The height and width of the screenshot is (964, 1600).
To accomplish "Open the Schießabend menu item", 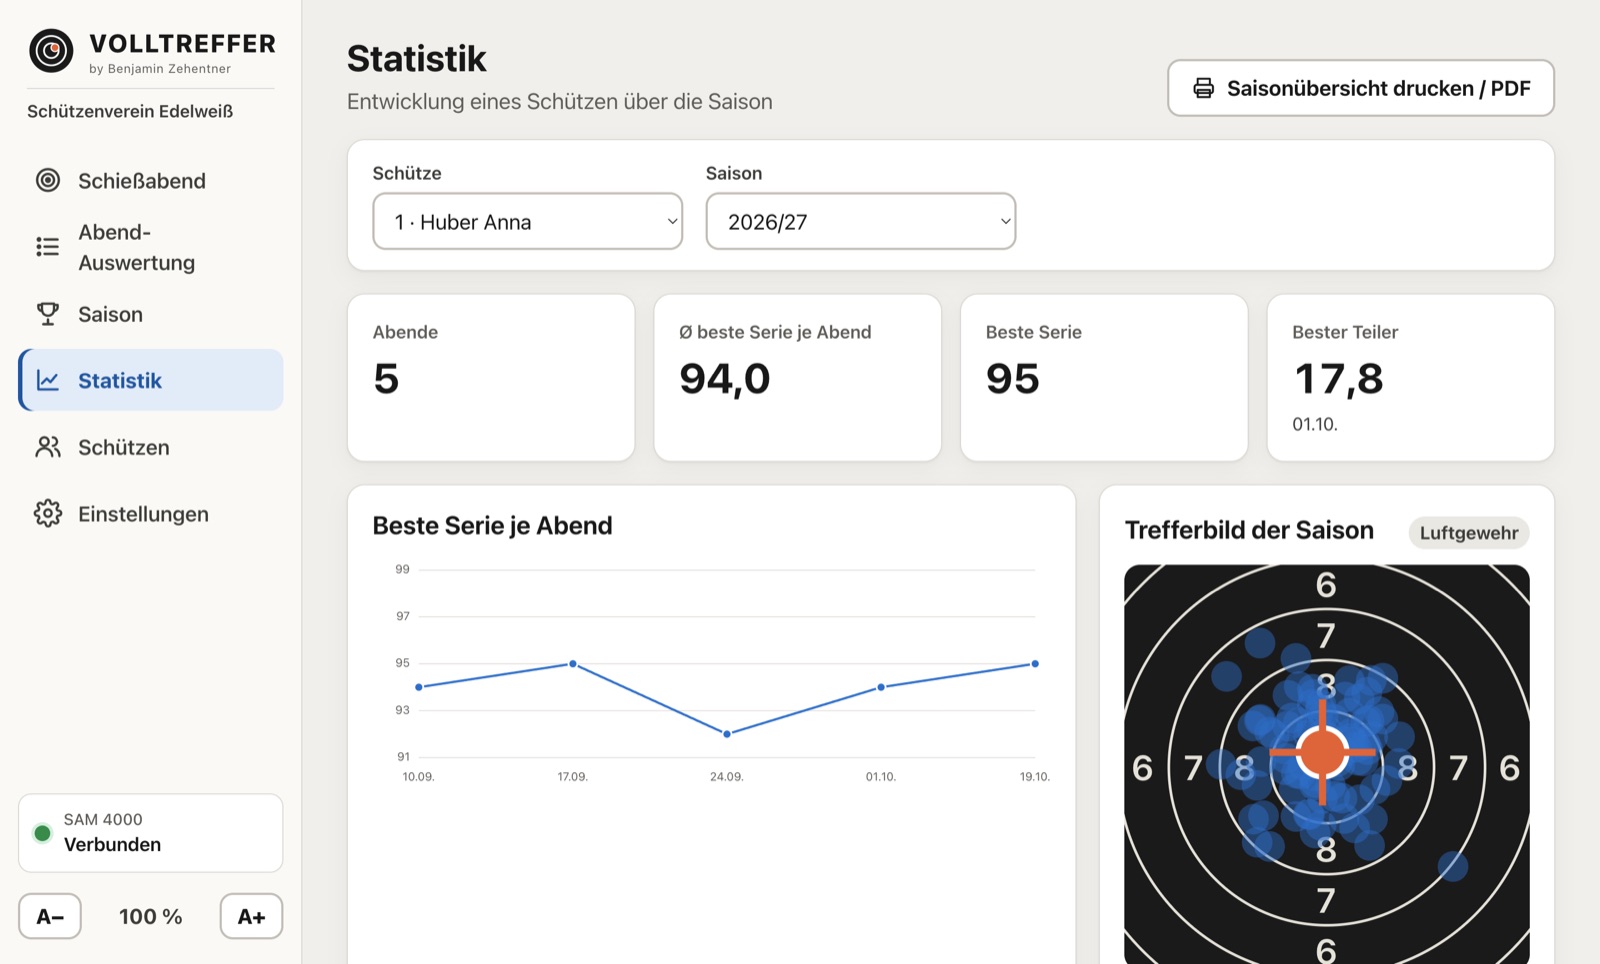I will point(150,180).
